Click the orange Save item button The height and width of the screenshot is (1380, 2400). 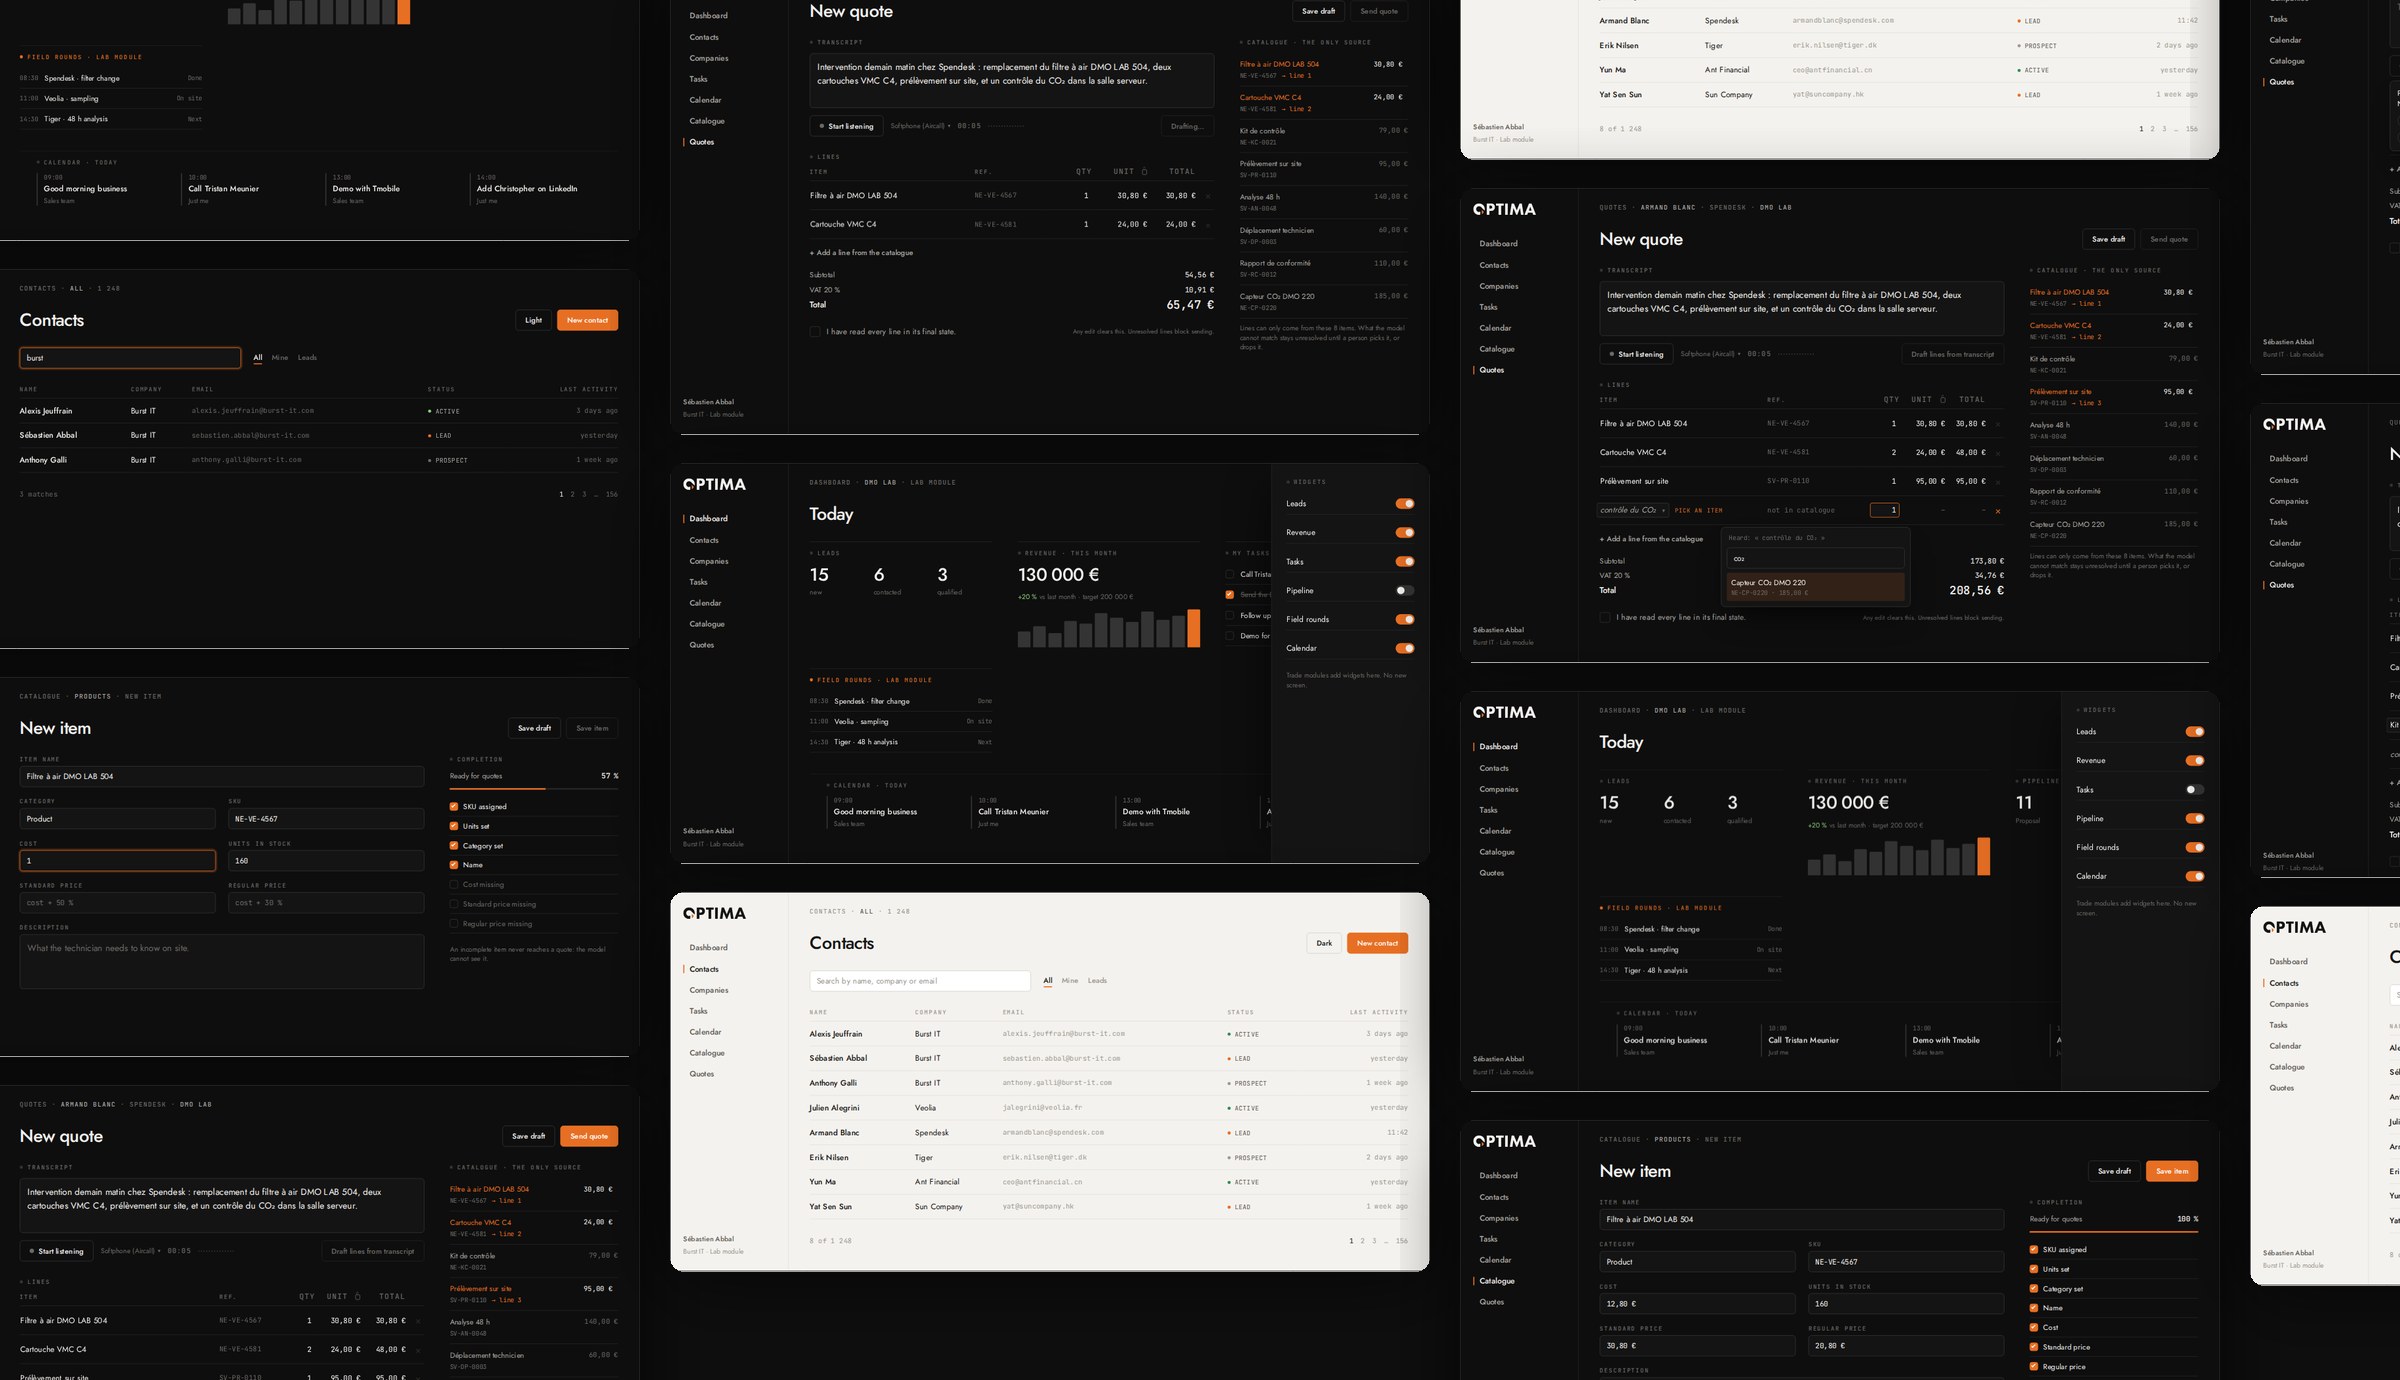click(2172, 1171)
